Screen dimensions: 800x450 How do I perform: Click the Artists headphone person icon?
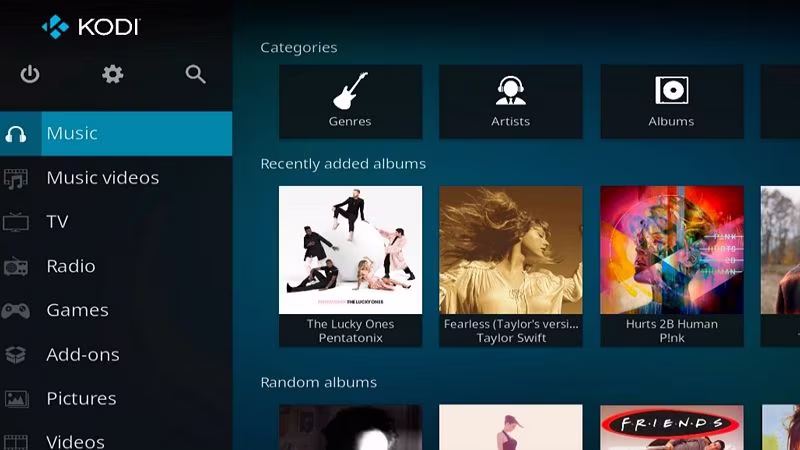(x=511, y=90)
